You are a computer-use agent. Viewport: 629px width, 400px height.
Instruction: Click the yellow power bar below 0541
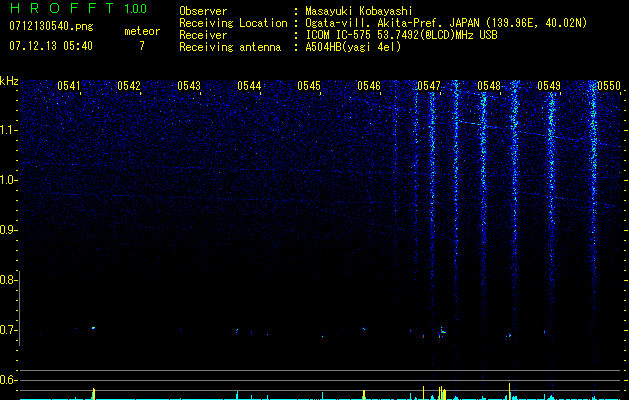[93, 394]
